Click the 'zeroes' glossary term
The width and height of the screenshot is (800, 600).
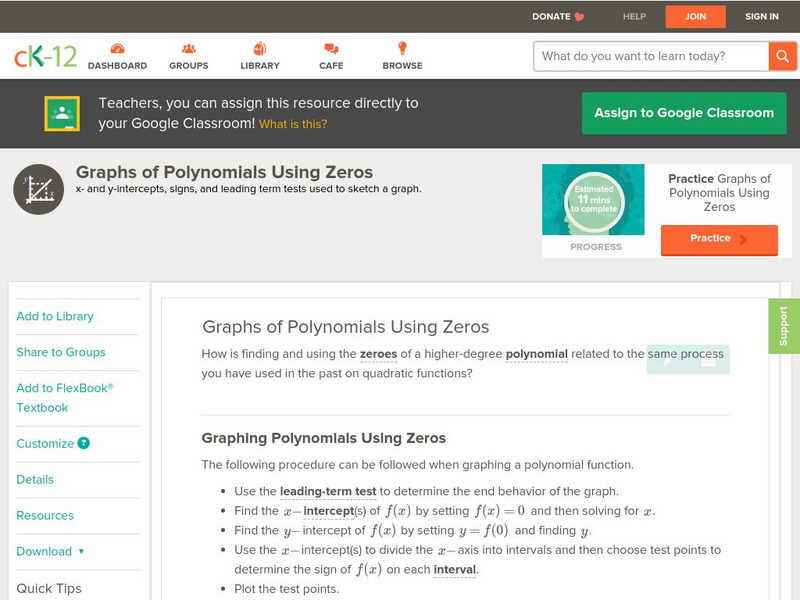(378, 354)
